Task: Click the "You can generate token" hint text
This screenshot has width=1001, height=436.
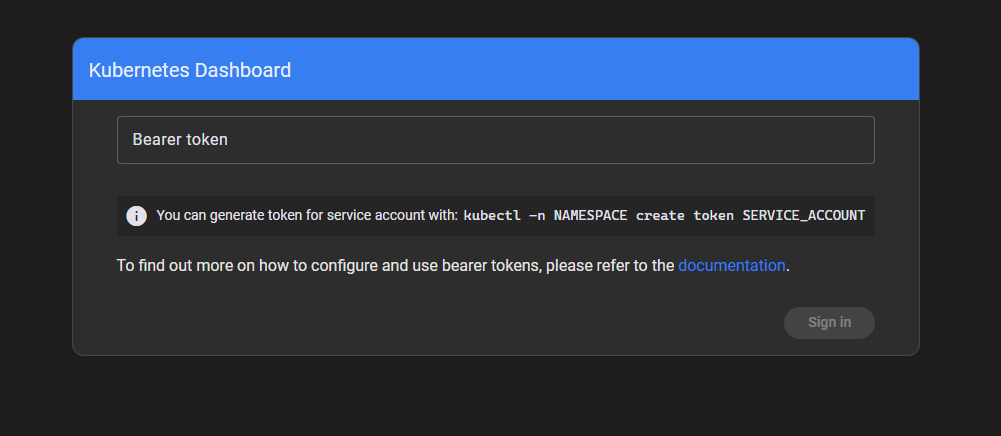Action: click(x=308, y=216)
